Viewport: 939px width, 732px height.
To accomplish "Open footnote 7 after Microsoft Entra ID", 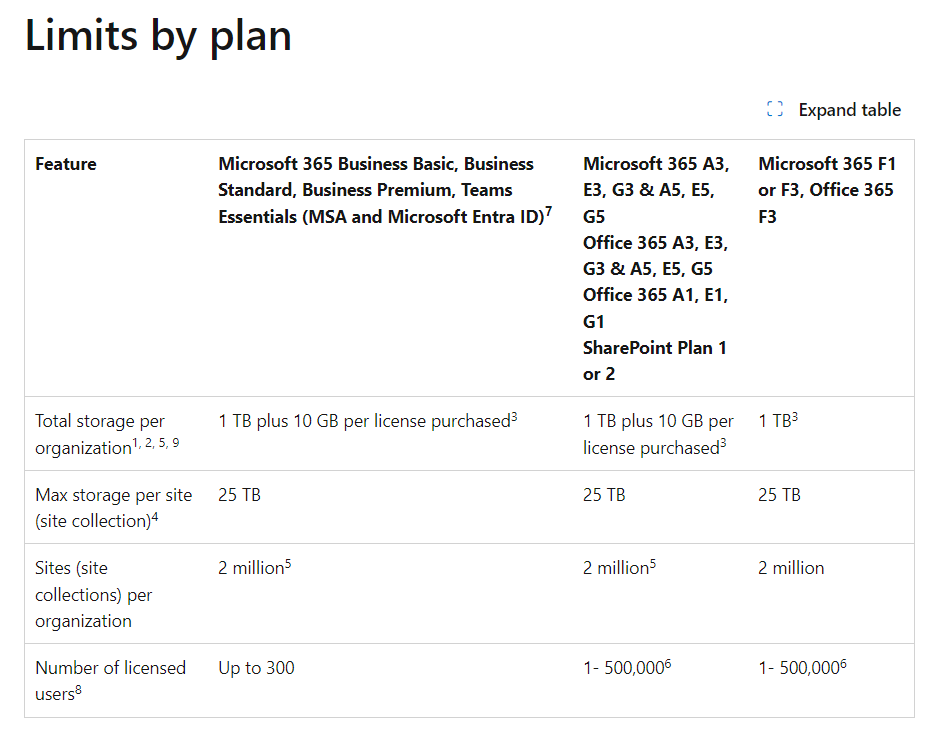I will [549, 211].
